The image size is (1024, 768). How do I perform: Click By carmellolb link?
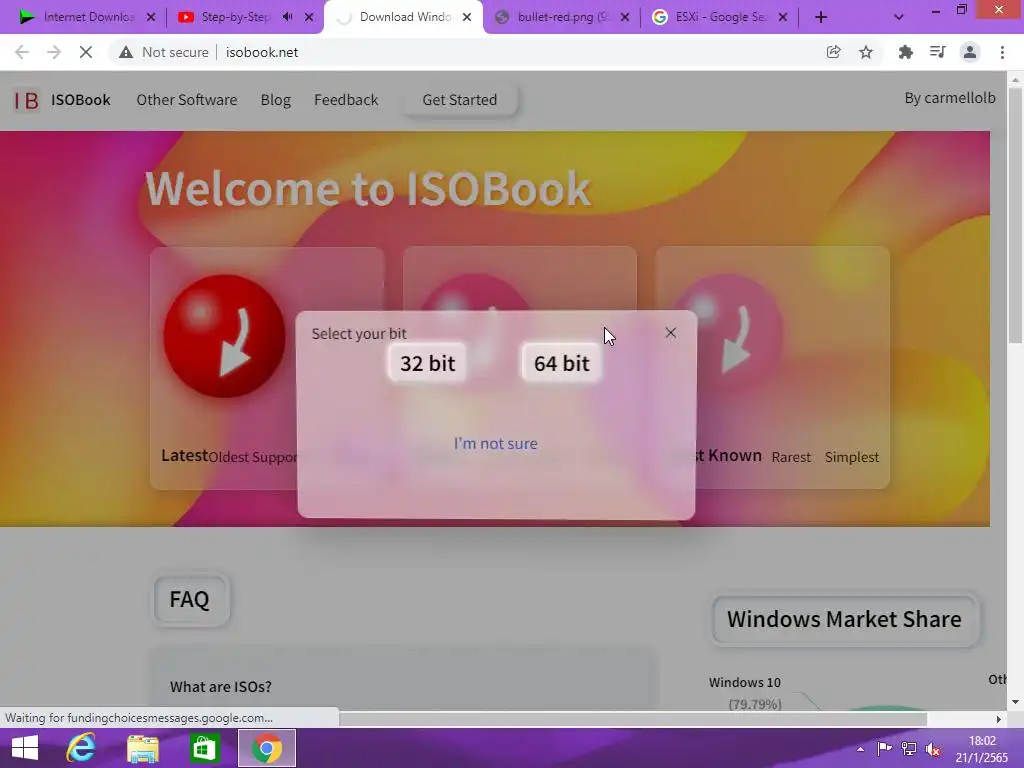click(x=950, y=98)
